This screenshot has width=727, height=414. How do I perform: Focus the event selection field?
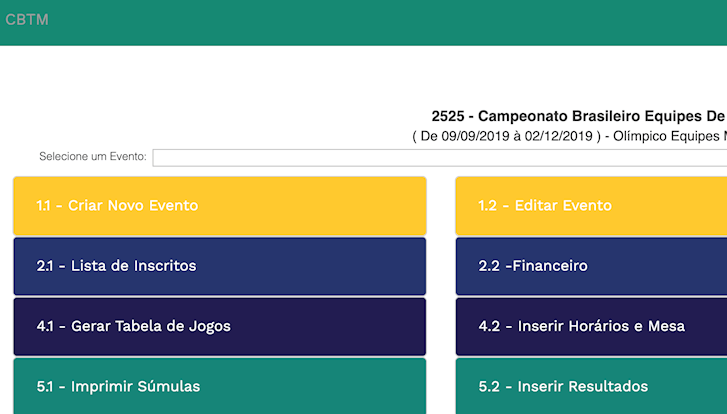point(440,157)
